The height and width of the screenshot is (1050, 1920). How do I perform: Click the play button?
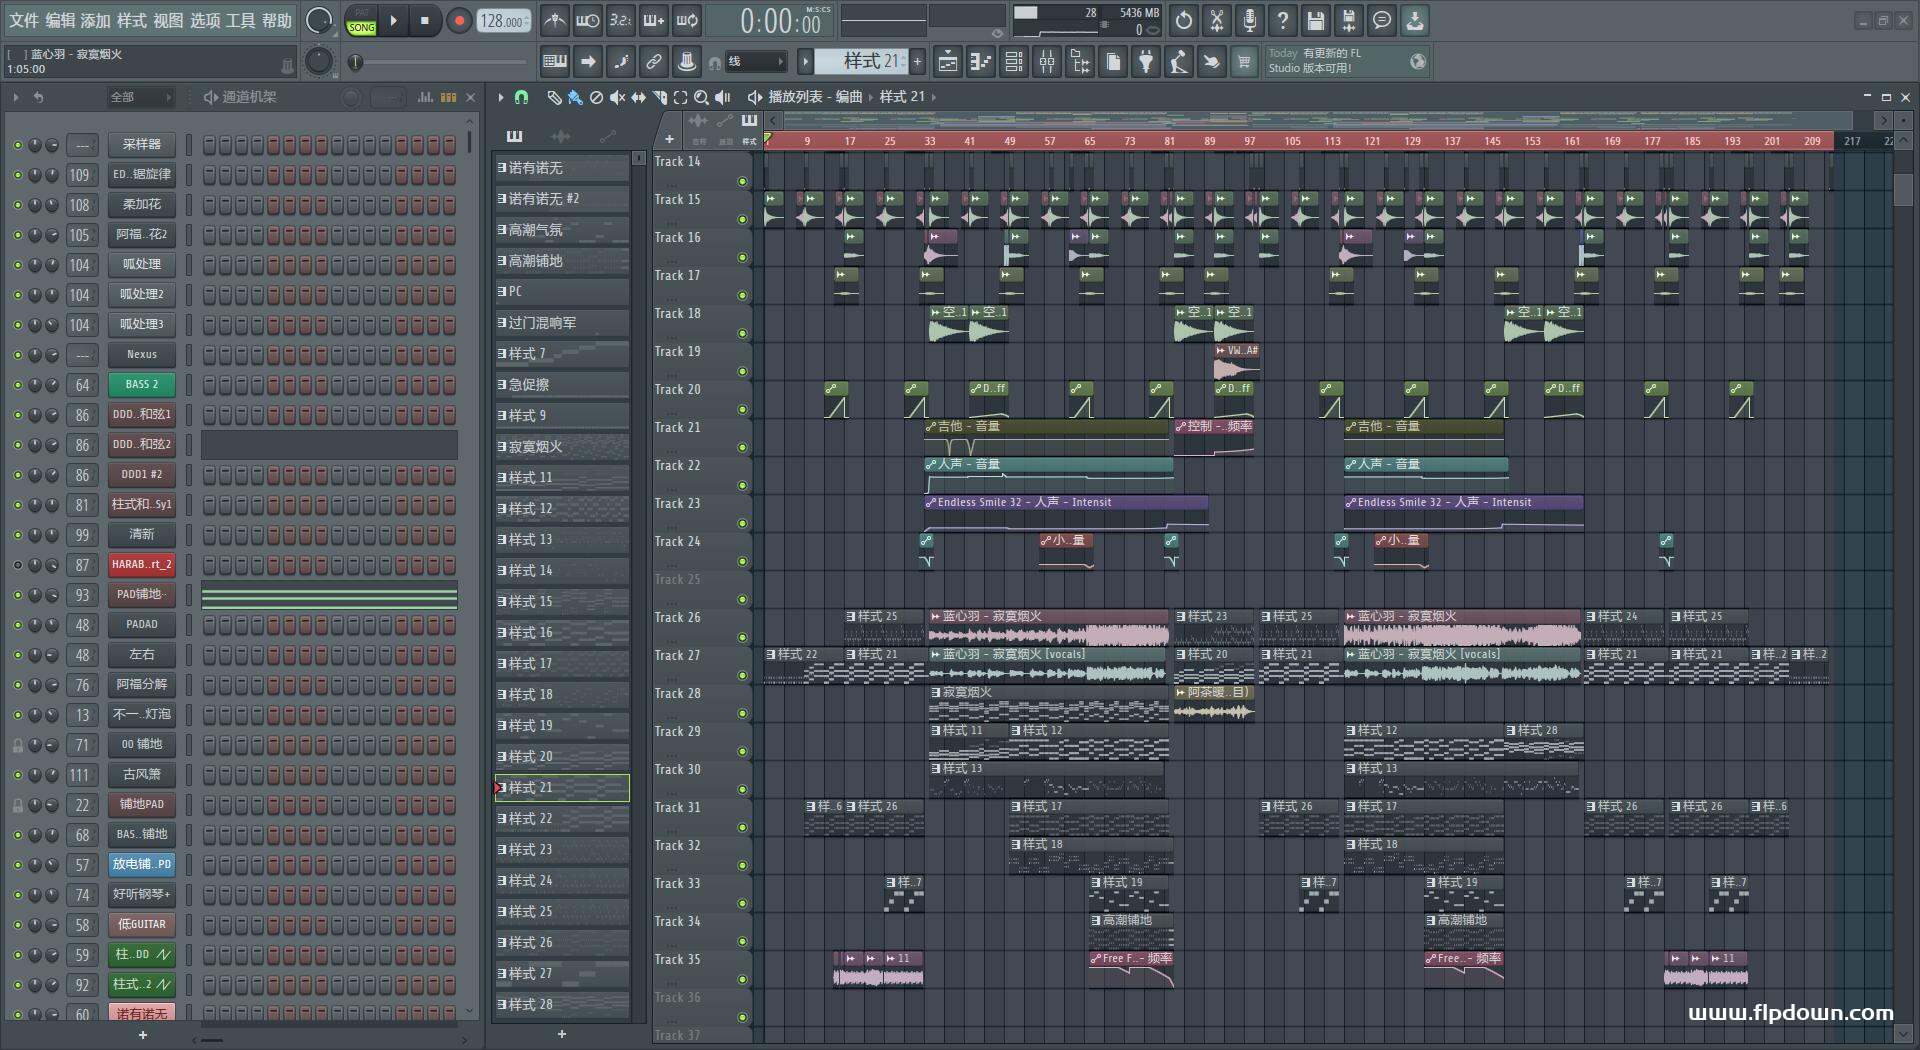click(x=394, y=20)
